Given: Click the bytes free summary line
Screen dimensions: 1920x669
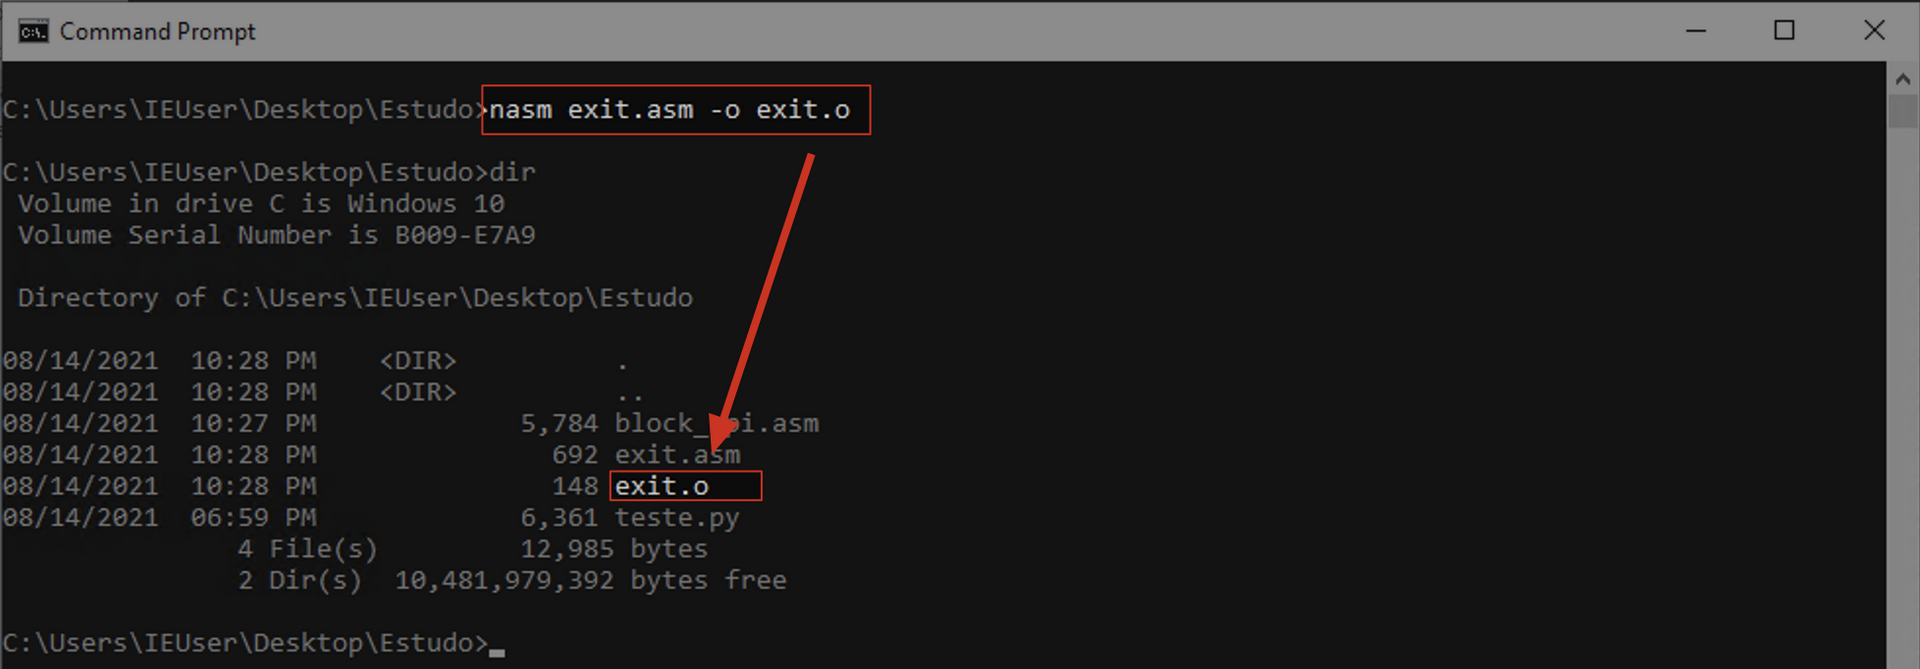Looking at the screenshot, I should click(x=512, y=581).
